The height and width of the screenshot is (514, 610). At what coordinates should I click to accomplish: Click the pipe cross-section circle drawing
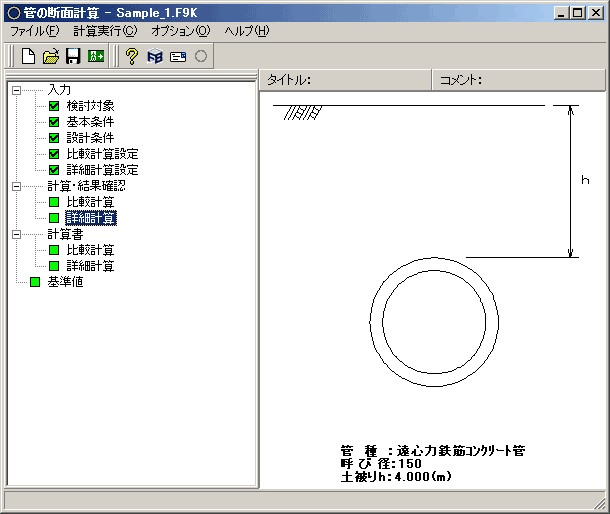point(434,322)
